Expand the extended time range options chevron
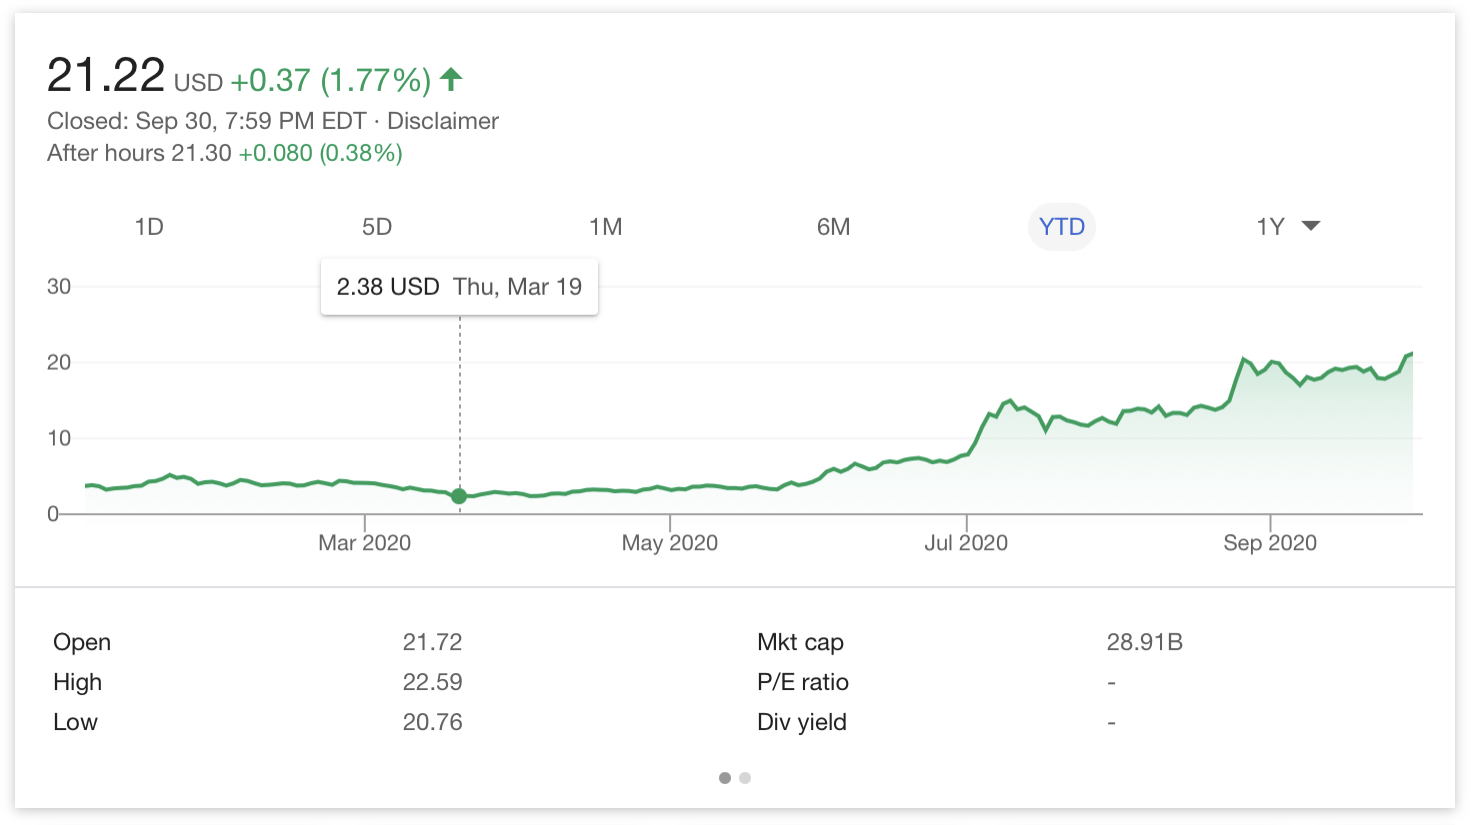Viewport: 1471px width, 825px height. pyautogui.click(x=1310, y=226)
